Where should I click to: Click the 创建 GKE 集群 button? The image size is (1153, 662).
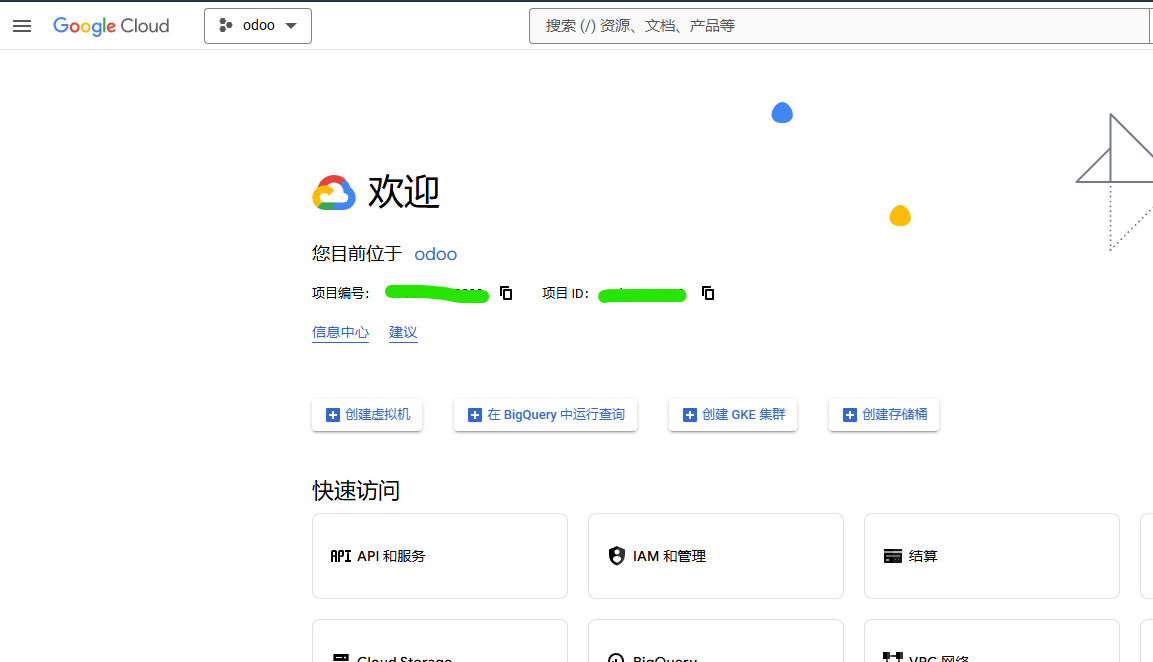(733, 415)
